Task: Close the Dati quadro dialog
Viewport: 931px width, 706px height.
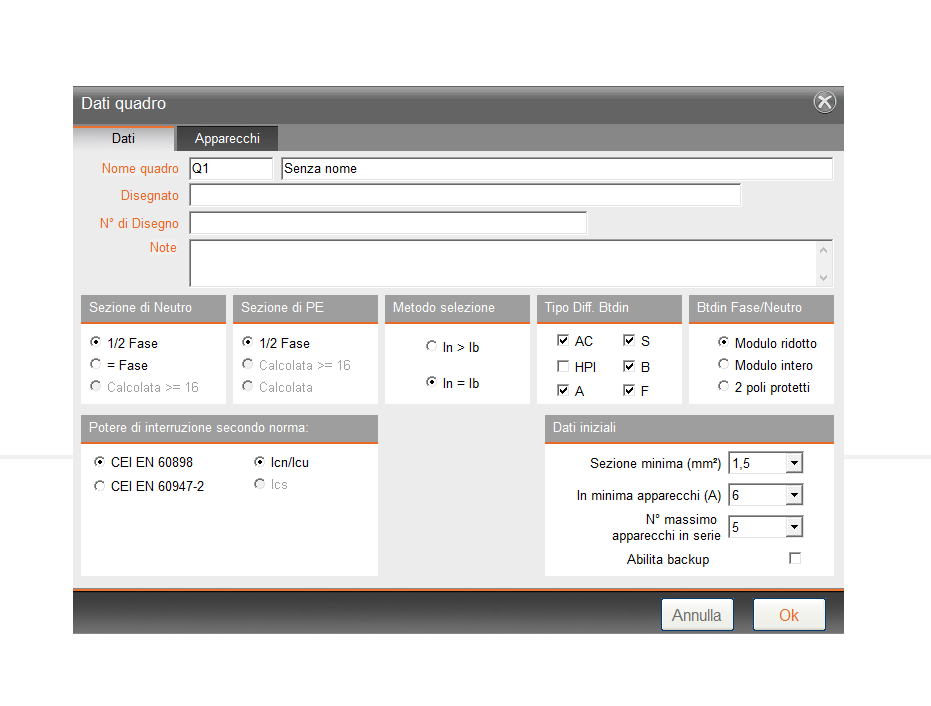Action: 824,102
